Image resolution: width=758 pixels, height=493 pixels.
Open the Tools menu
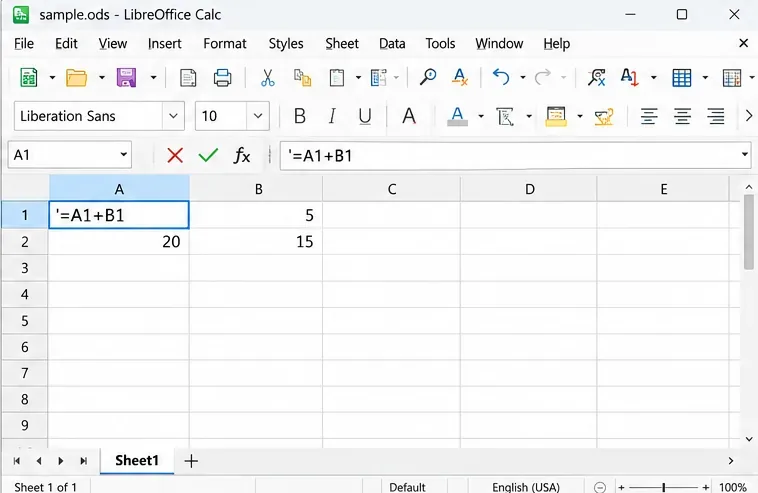coord(440,44)
